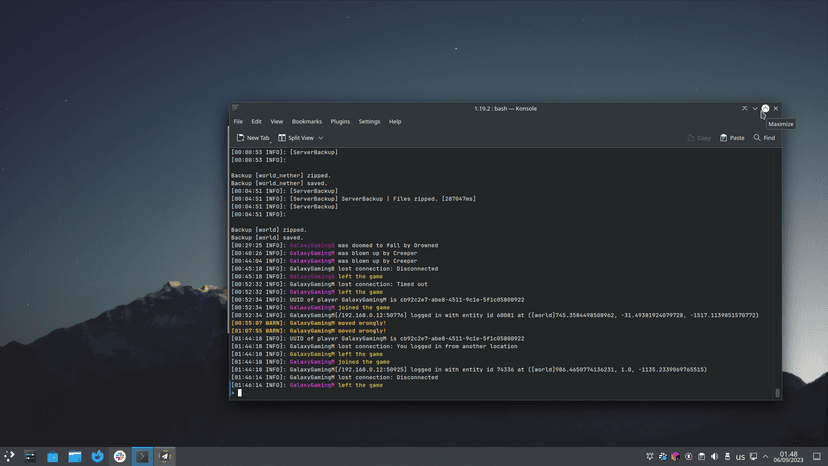Expand the Split View dropdown arrow
The height and width of the screenshot is (466, 828).
point(321,138)
